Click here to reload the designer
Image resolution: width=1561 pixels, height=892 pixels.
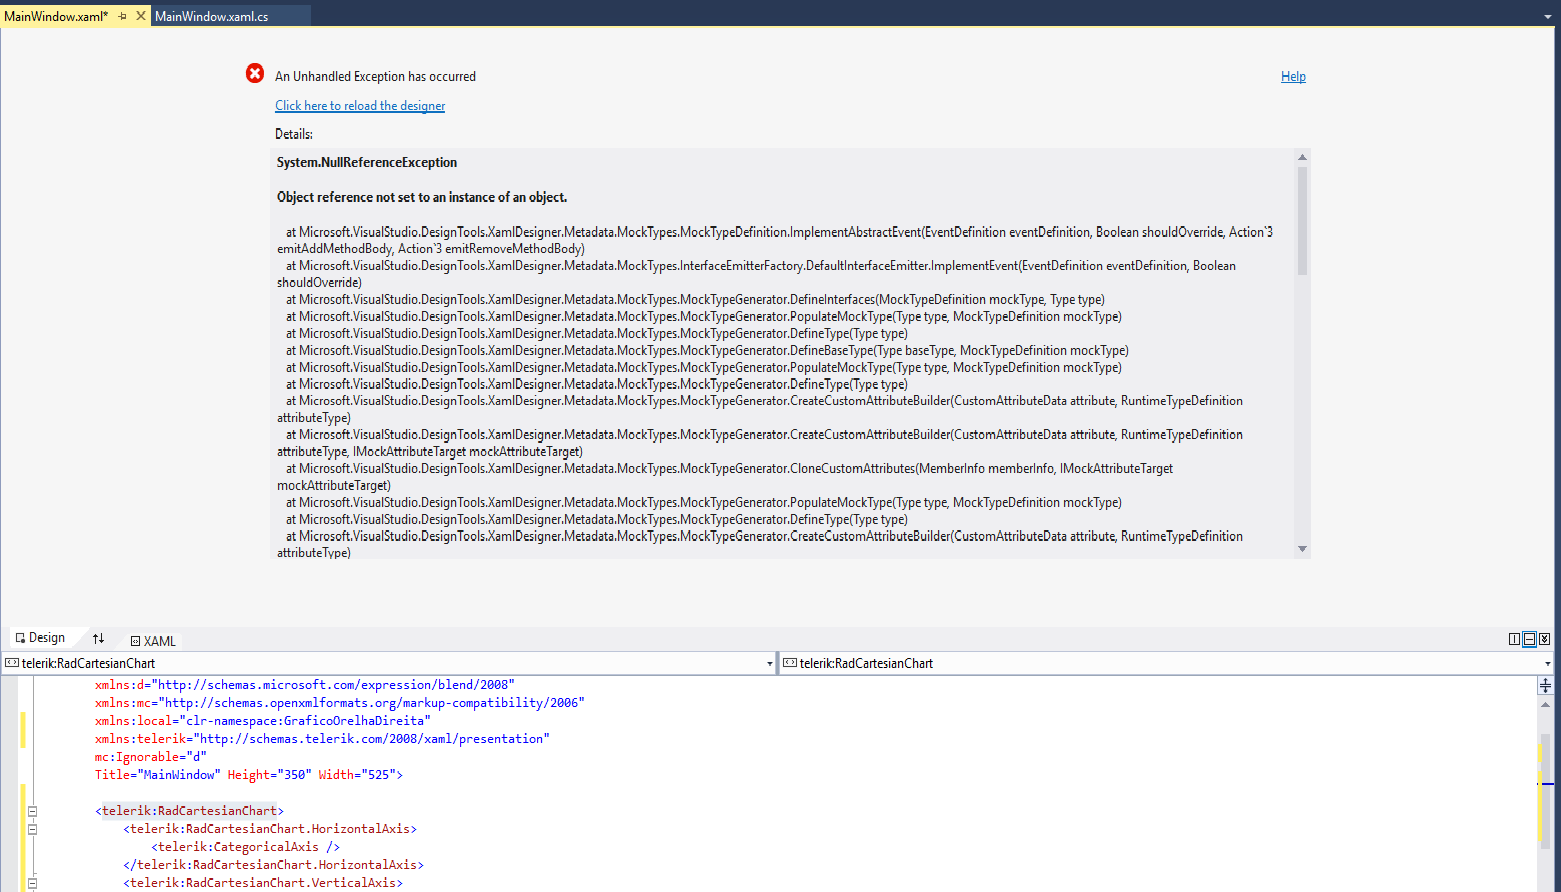[360, 106]
